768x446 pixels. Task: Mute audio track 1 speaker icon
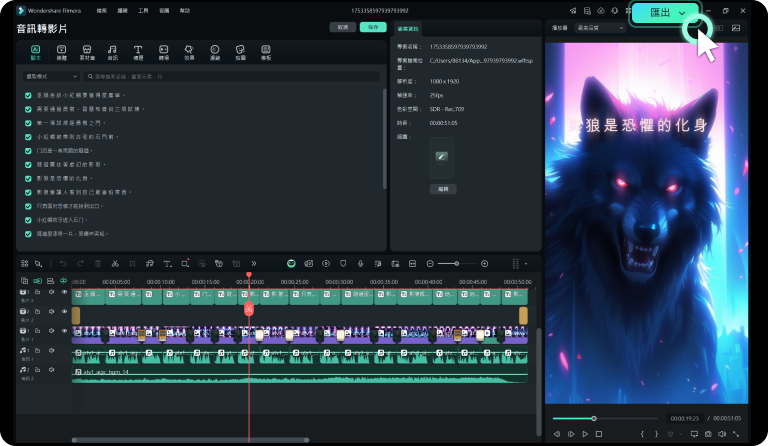point(51,351)
